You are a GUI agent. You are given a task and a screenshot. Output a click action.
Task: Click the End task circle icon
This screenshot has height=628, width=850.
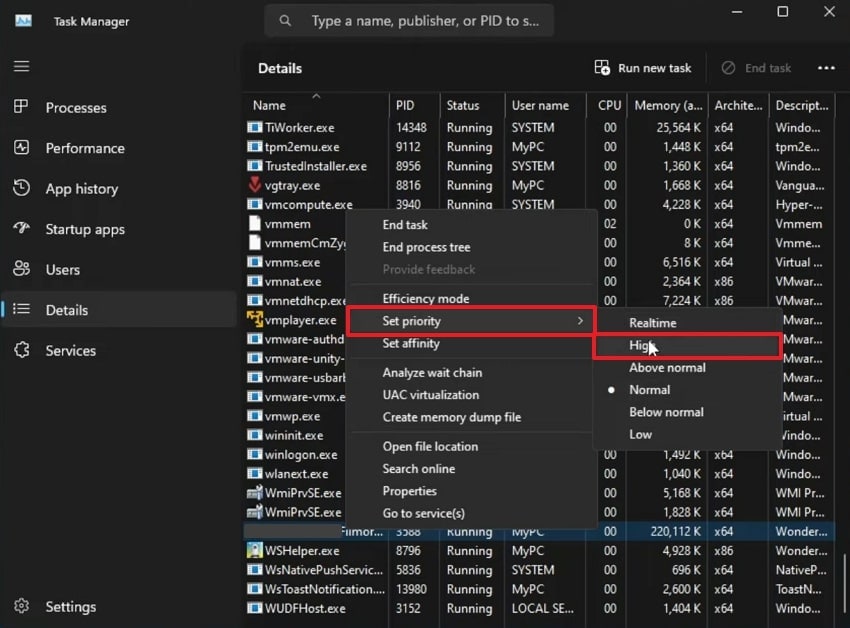(728, 68)
